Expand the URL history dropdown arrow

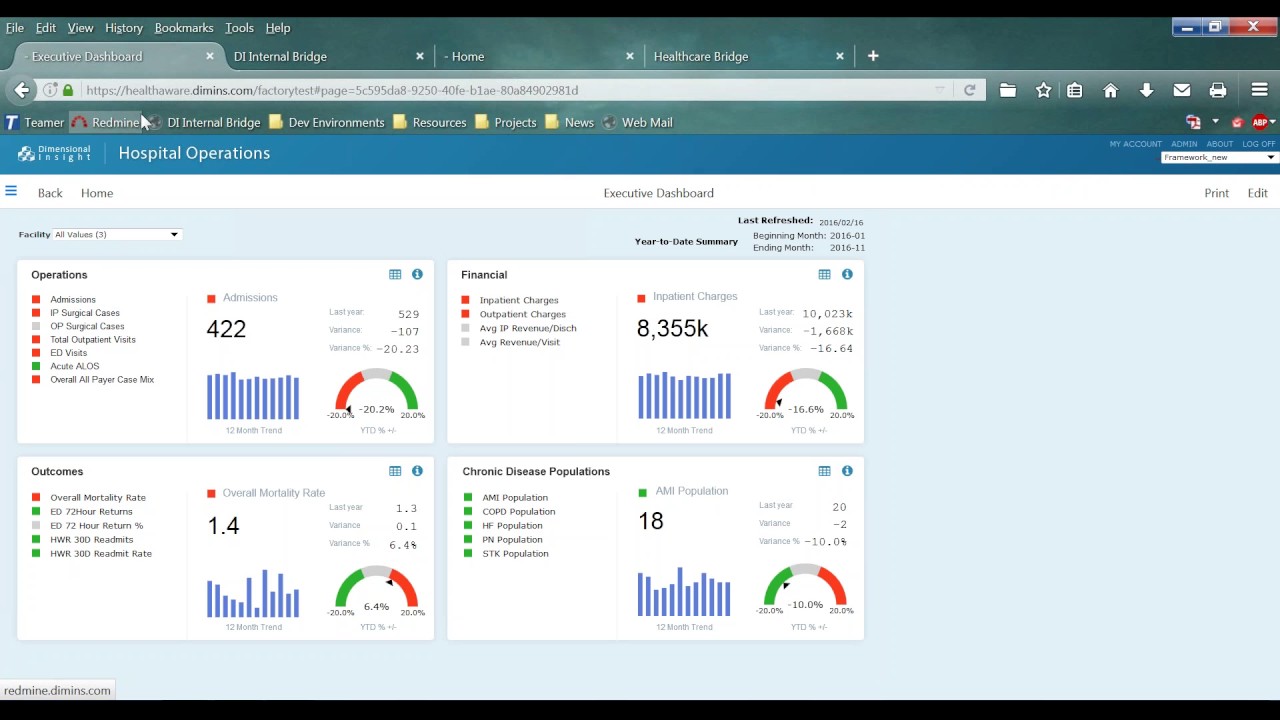coord(939,90)
